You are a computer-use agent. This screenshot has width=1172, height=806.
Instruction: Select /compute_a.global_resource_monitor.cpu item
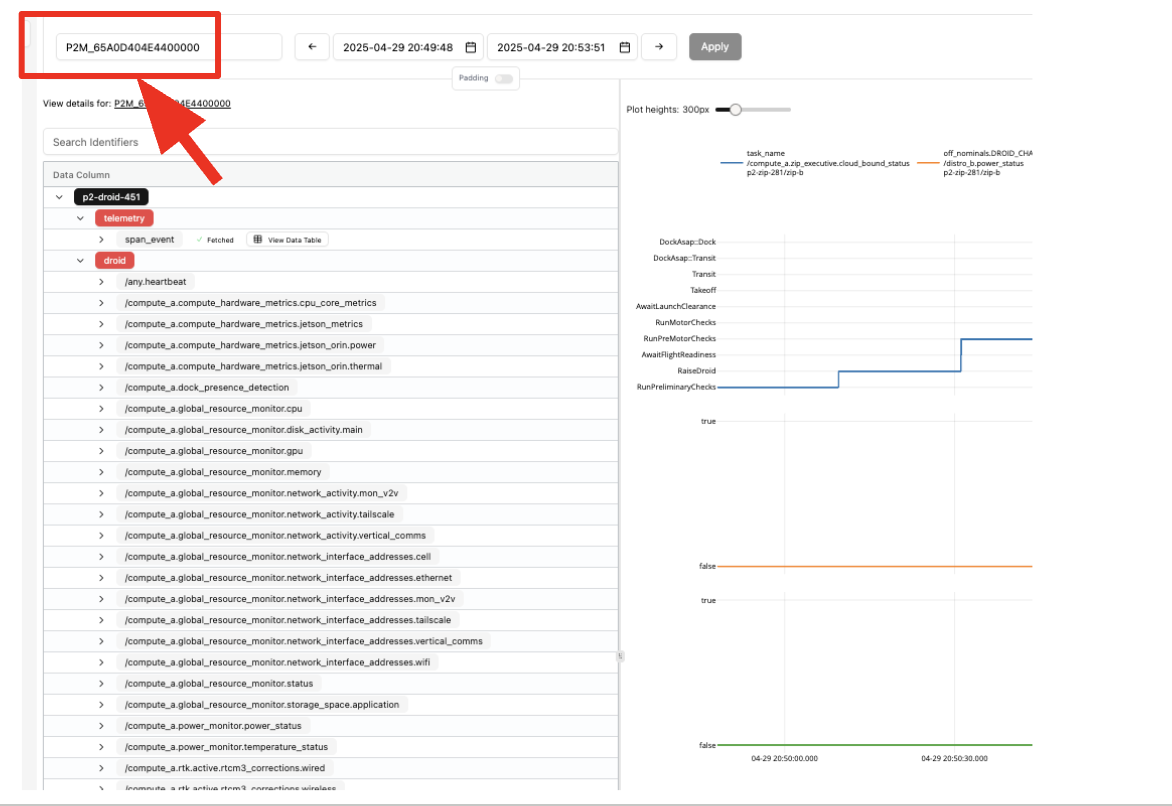(x=213, y=409)
